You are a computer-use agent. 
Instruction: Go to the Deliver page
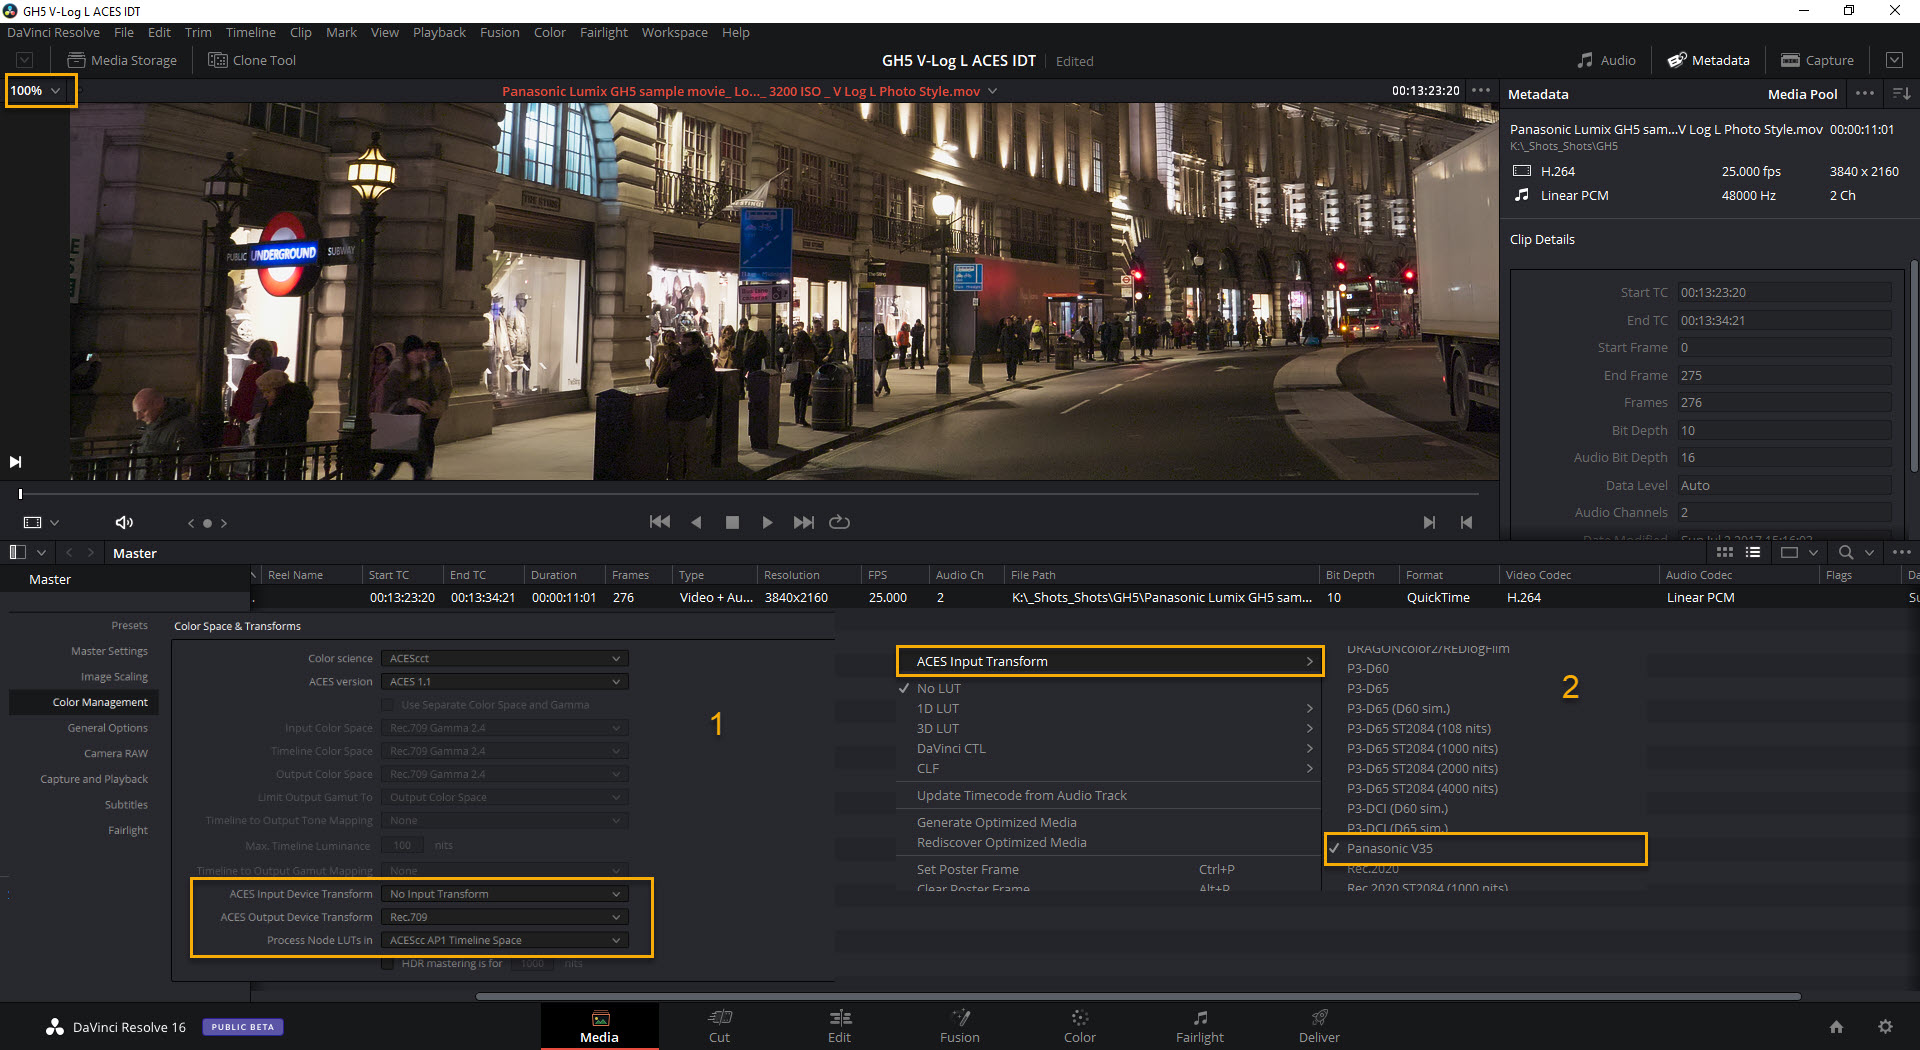(1320, 1026)
